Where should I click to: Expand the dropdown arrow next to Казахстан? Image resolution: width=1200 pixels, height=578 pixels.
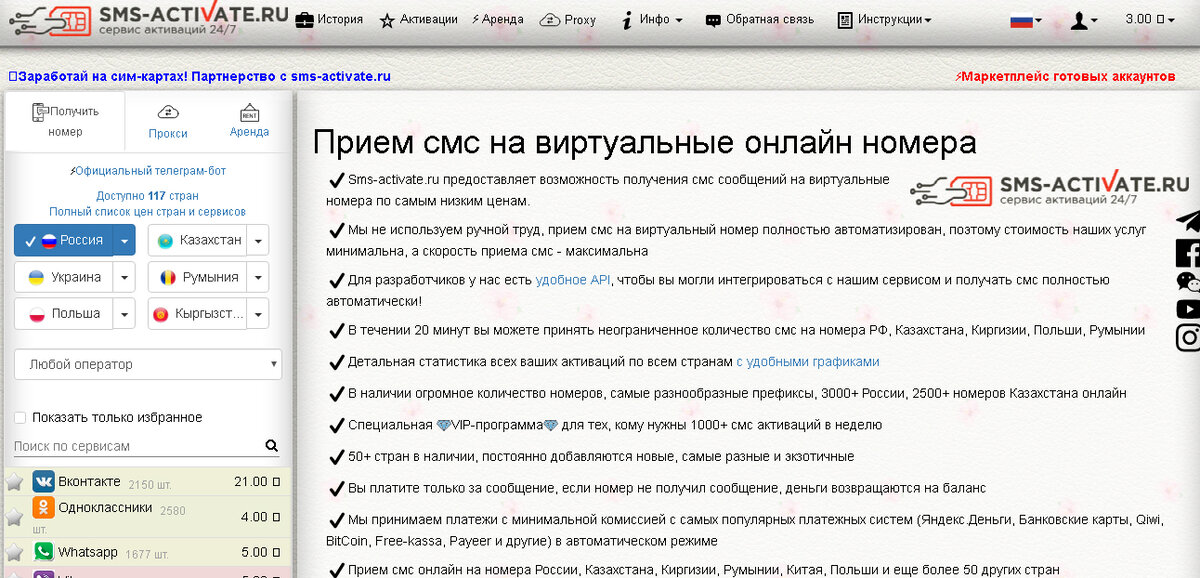coord(257,241)
